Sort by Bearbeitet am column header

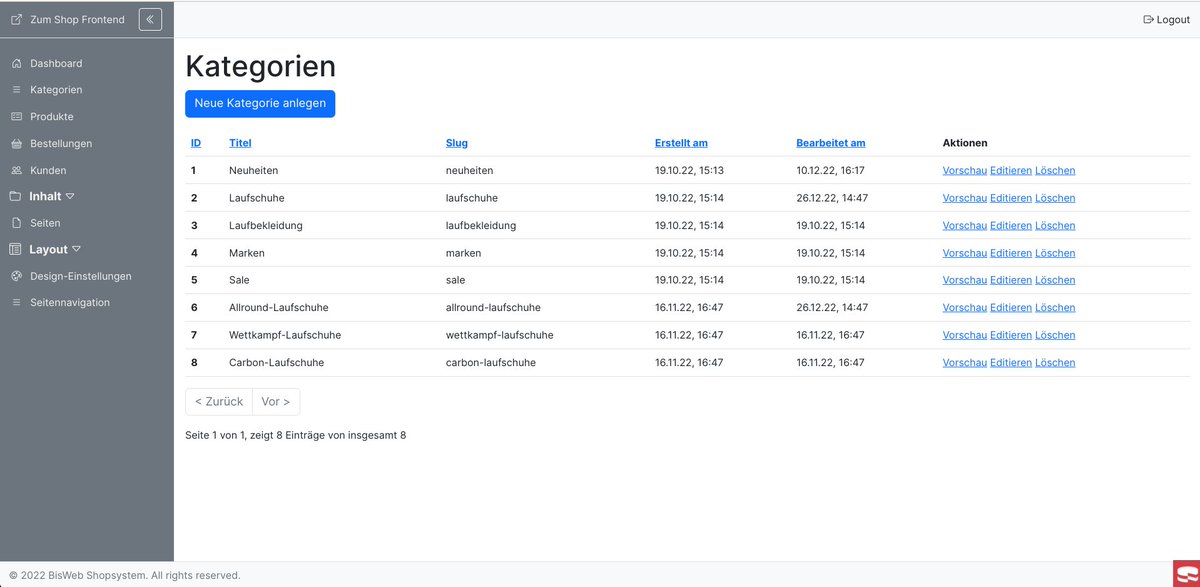pyautogui.click(x=831, y=143)
